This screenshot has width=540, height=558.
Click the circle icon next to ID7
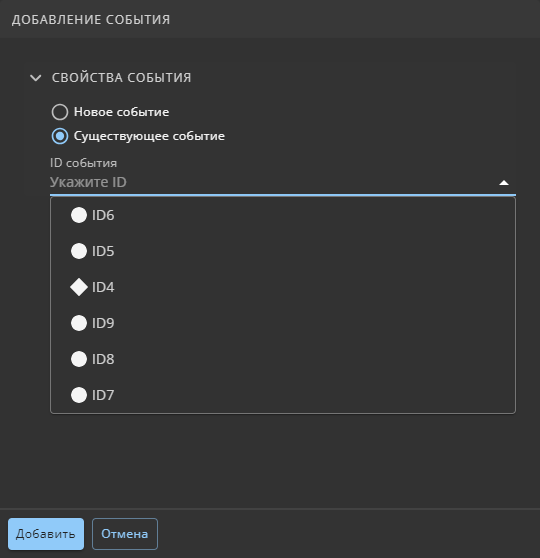point(79,395)
